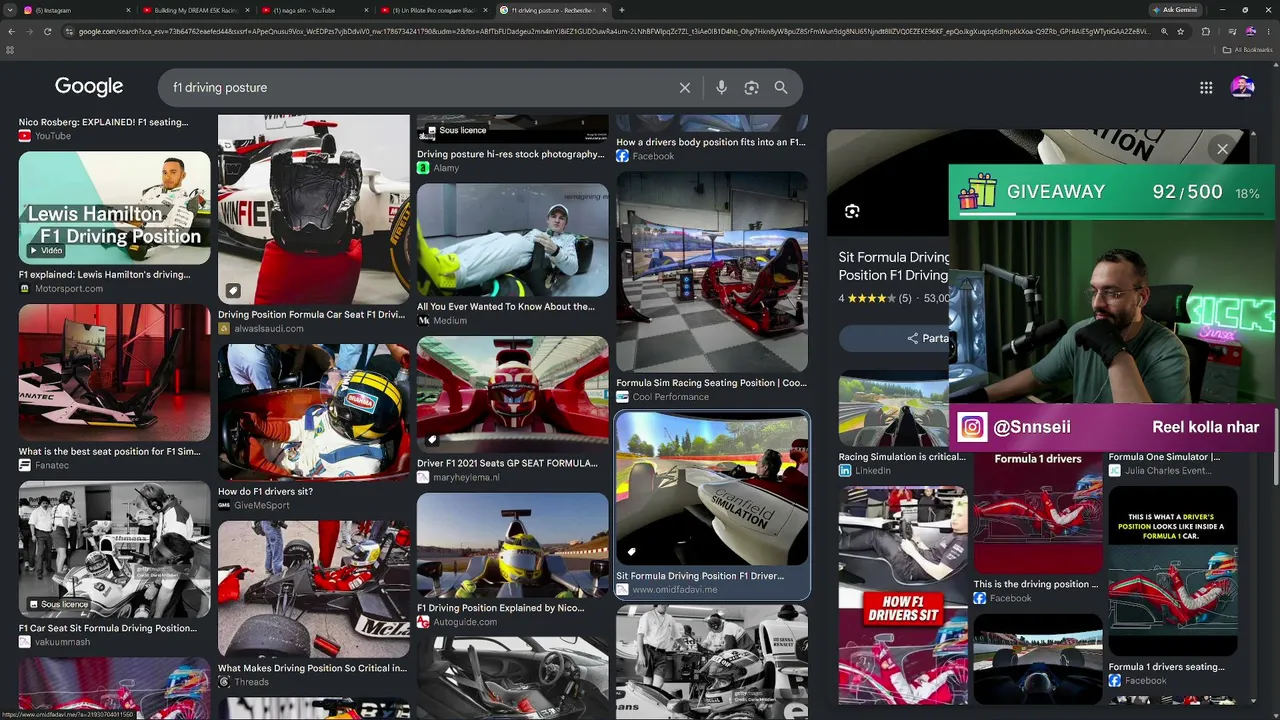Search inside the preview image with Lens icon
Screen dimensions: 1280x720
[852, 211]
